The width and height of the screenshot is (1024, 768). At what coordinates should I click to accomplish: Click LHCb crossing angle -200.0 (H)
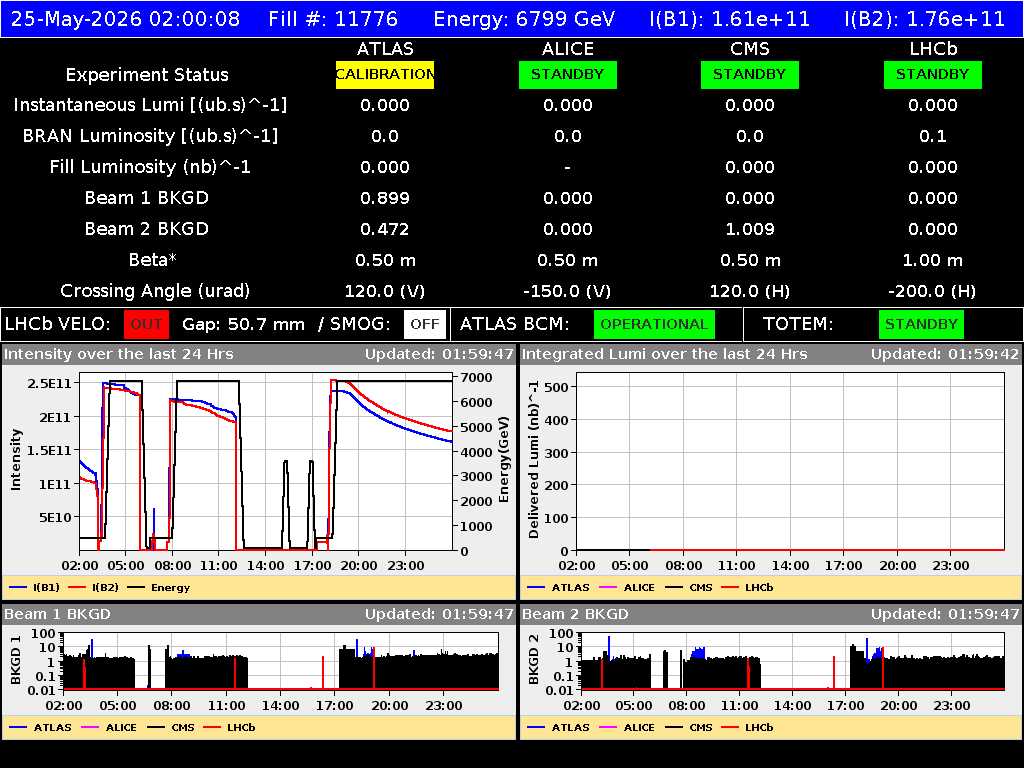pyautogui.click(x=933, y=291)
